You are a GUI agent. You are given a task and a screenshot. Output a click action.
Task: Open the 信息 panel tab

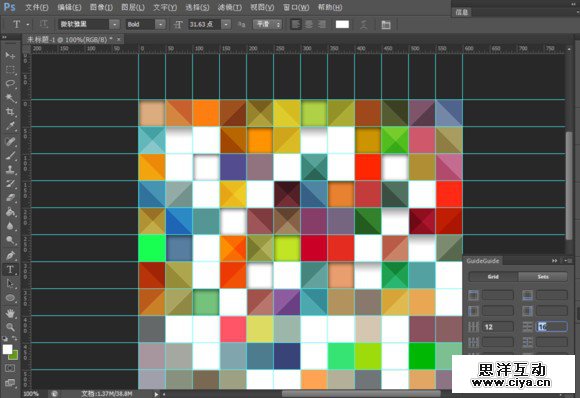point(462,12)
